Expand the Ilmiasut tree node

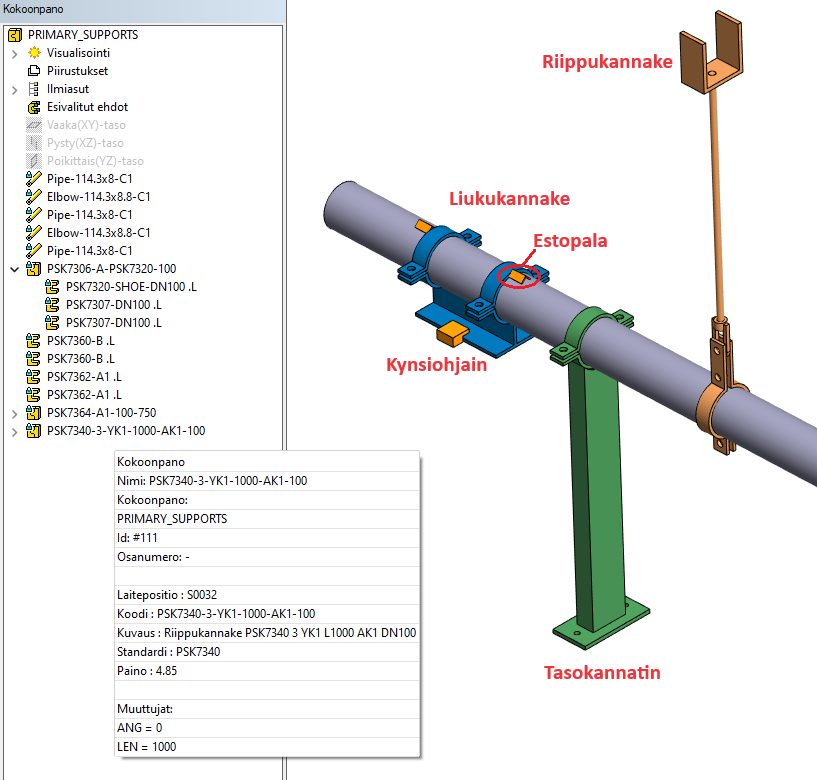(14, 89)
